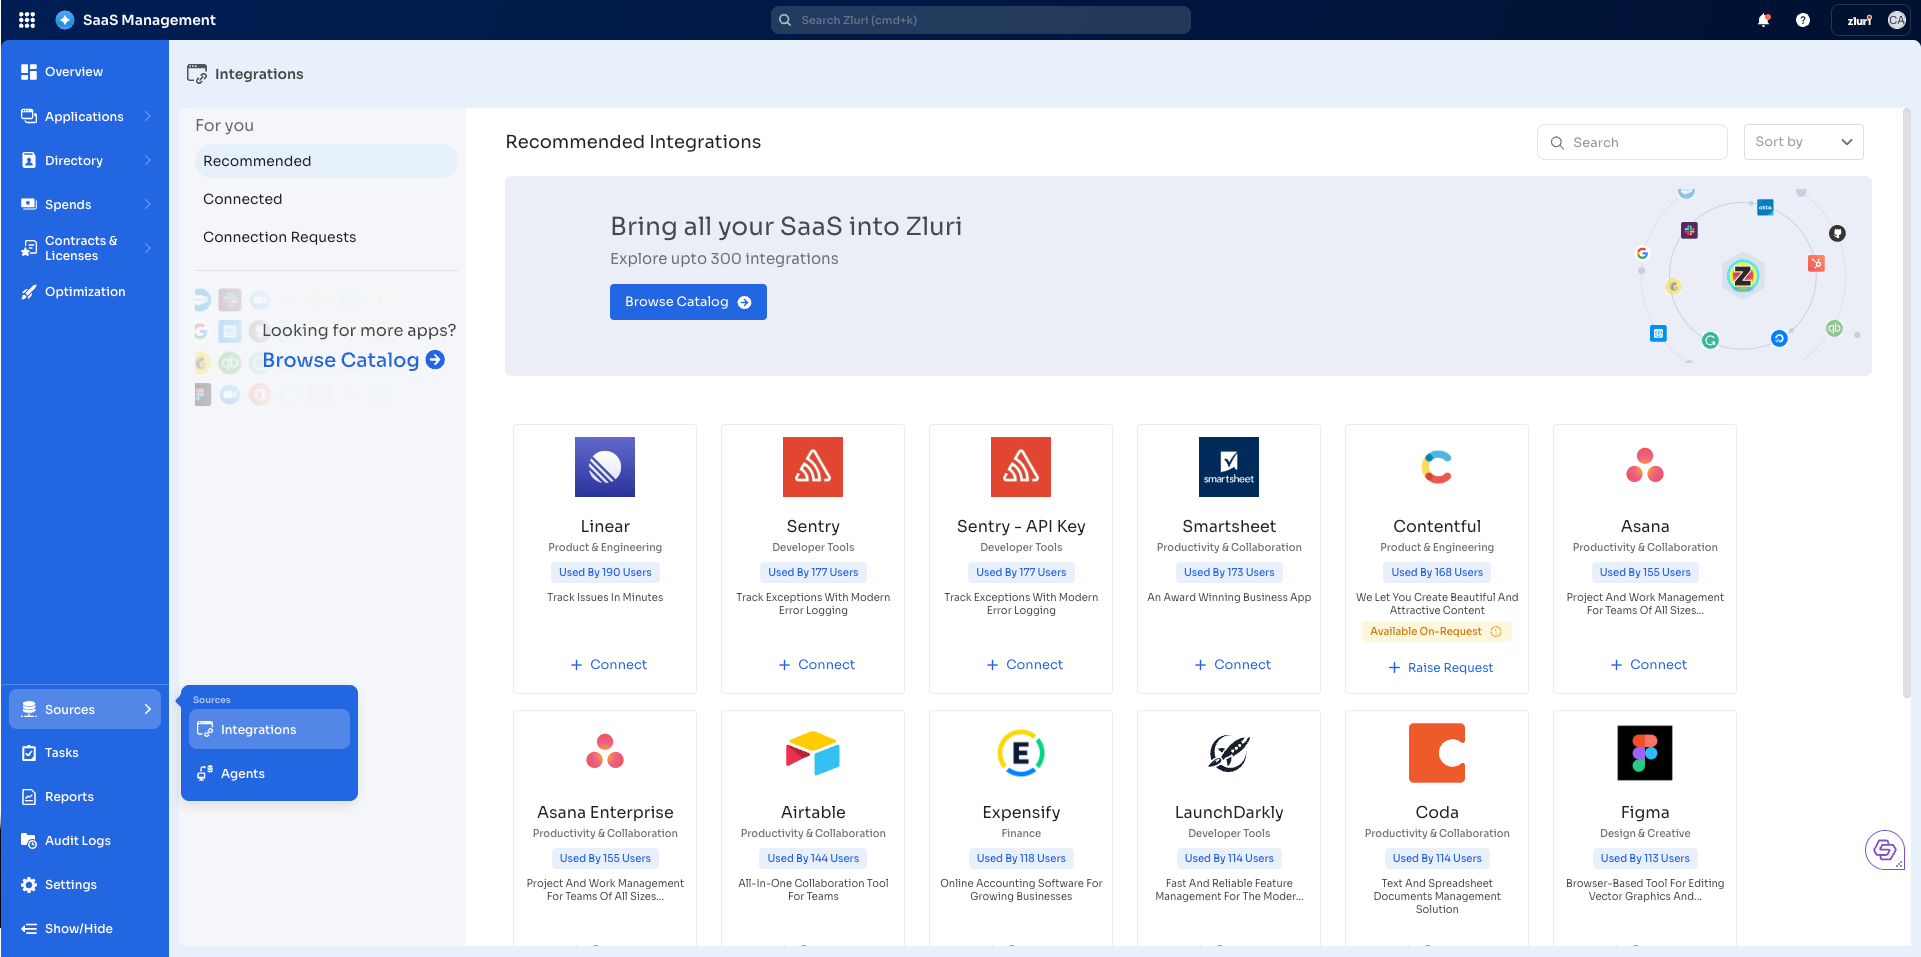Viewport: 1921px width, 957px height.
Task: Click the Sentry - API Key logo
Action: [x=1021, y=467]
